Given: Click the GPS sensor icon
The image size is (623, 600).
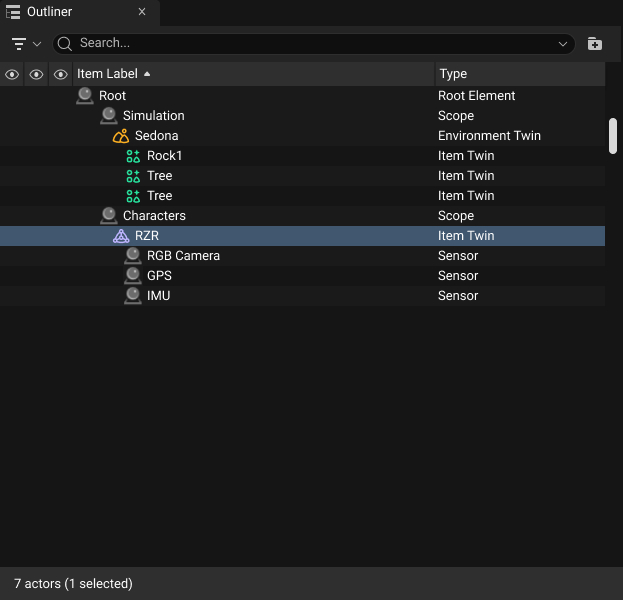Looking at the screenshot, I should (133, 276).
